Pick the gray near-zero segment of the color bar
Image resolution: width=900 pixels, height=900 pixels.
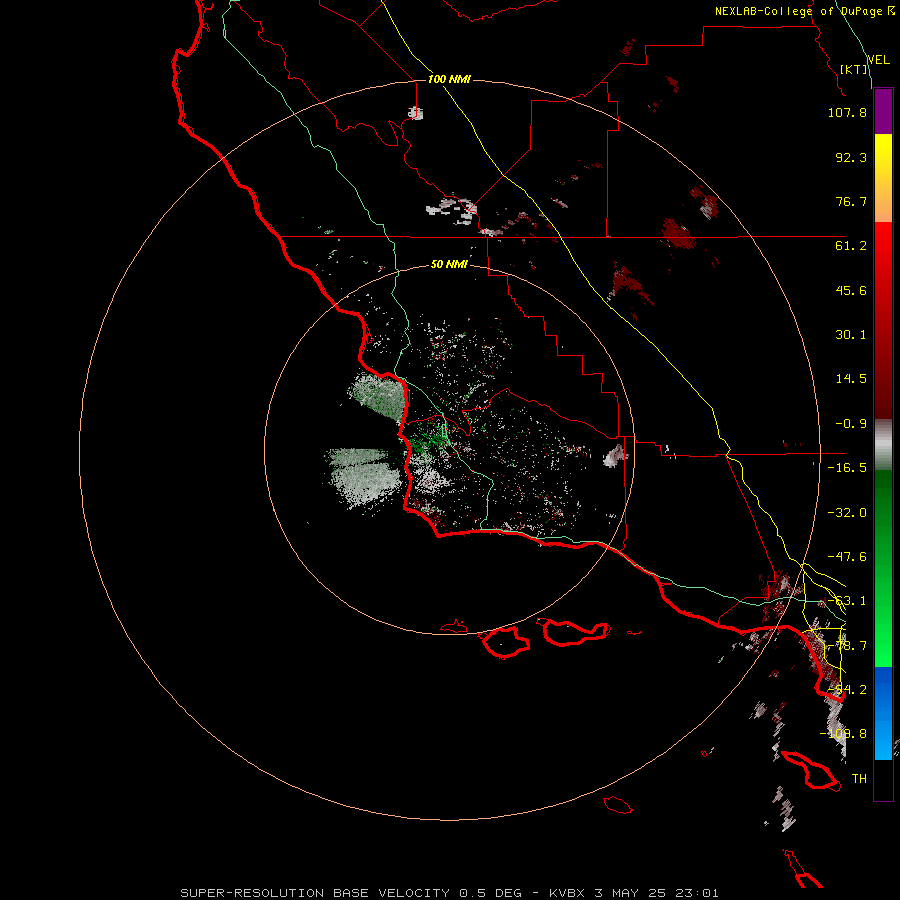pos(883,445)
